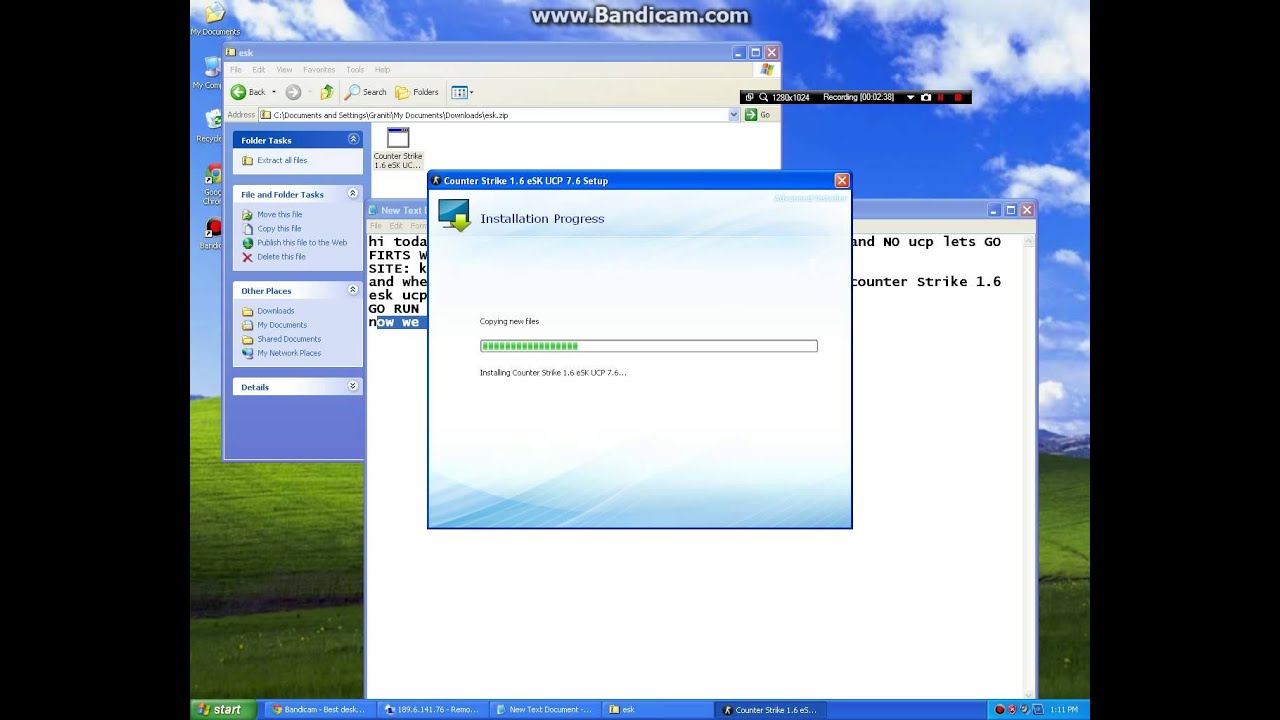Pause the Bandicam recording

tap(941, 97)
